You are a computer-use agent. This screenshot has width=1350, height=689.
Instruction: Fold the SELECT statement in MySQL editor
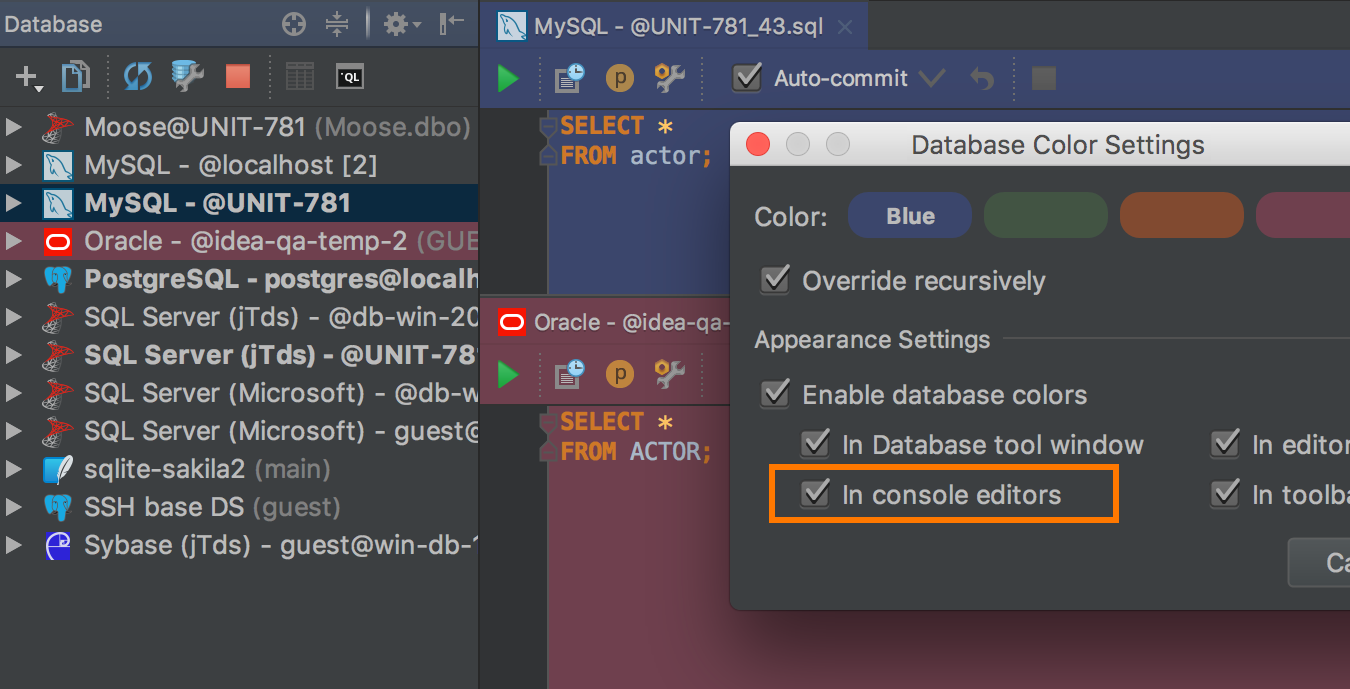(548, 127)
